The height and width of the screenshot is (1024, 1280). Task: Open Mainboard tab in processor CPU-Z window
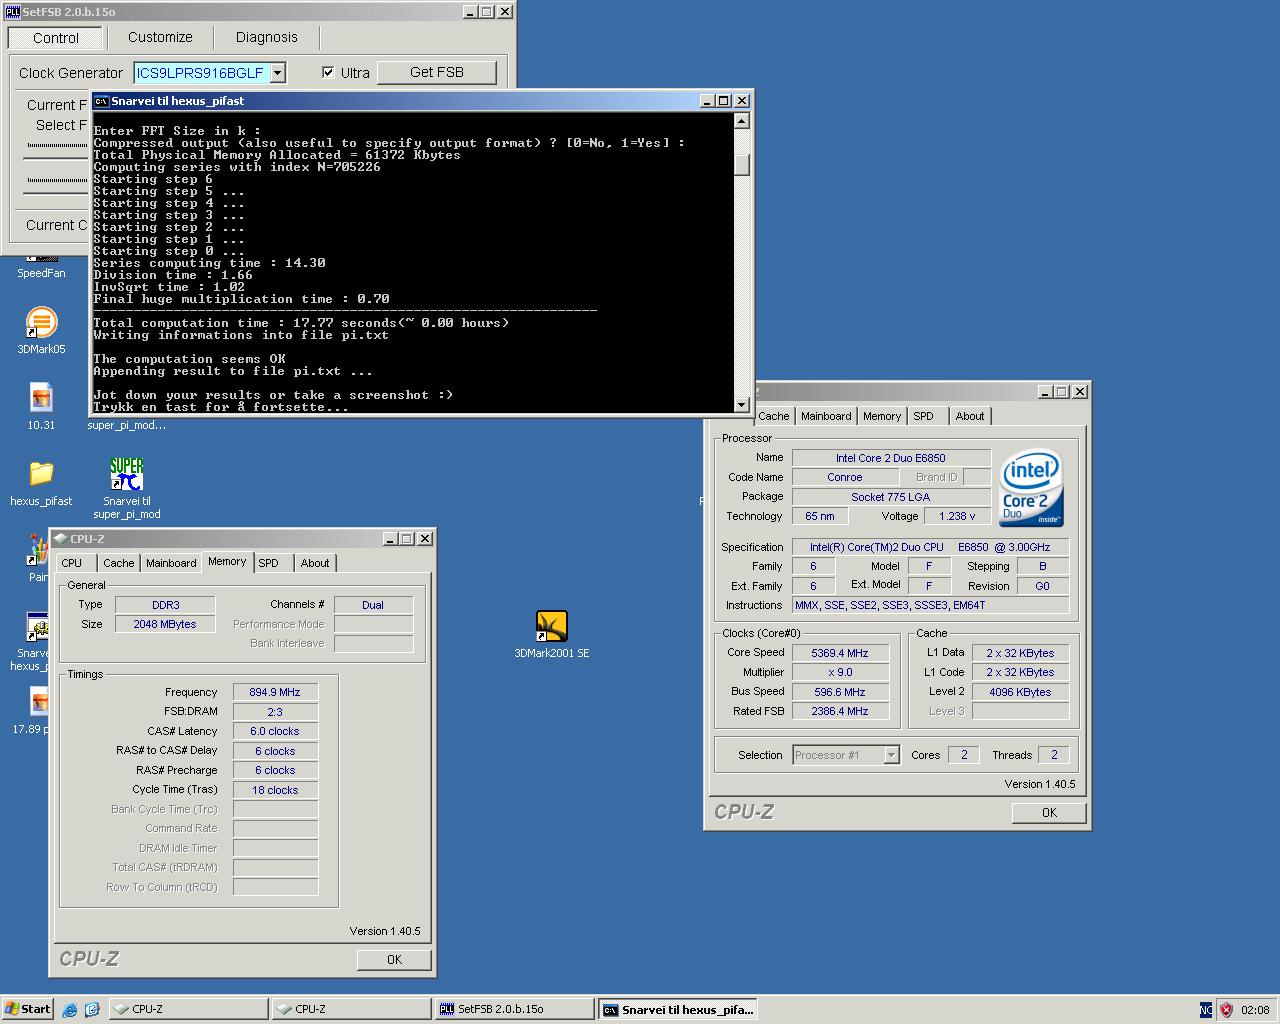point(826,416)
